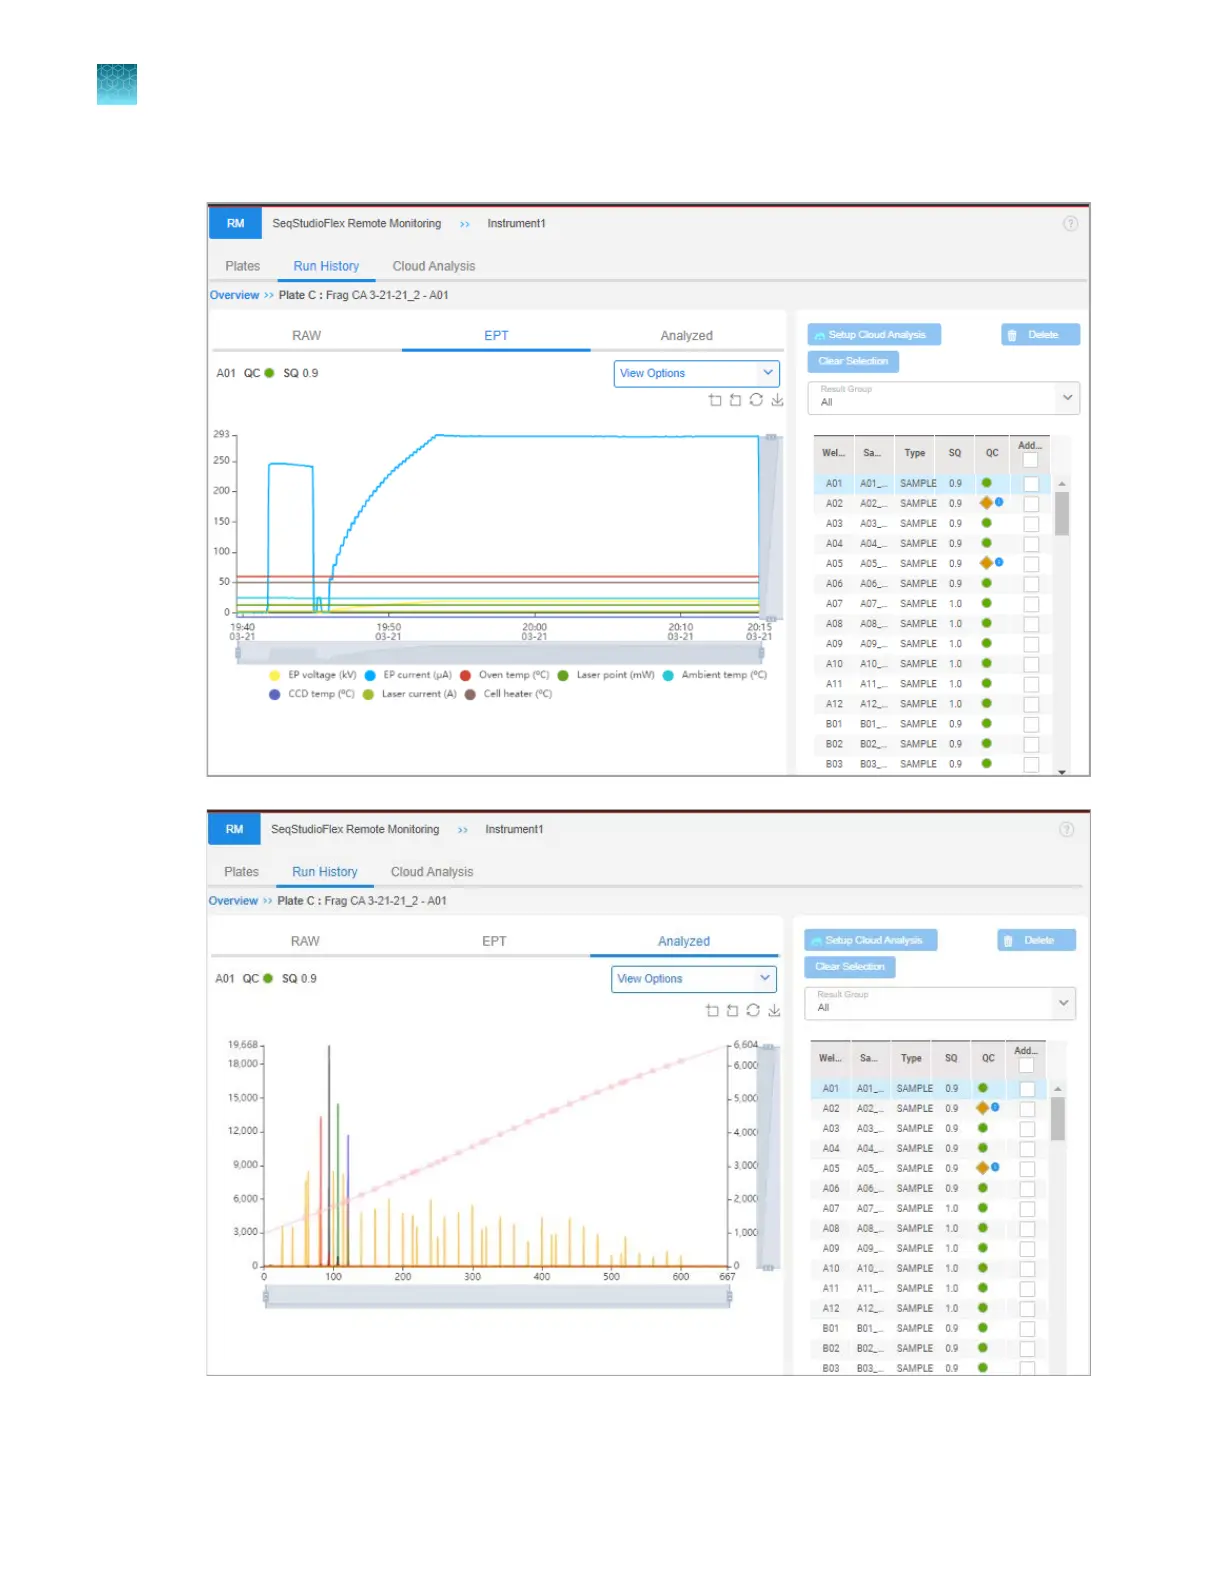Image resolution: width=1224 pixels, height=1584 pixels.
Task: Click the second zoom-reset icon above the lower Analyzed chart
Action: point(732,1010)
